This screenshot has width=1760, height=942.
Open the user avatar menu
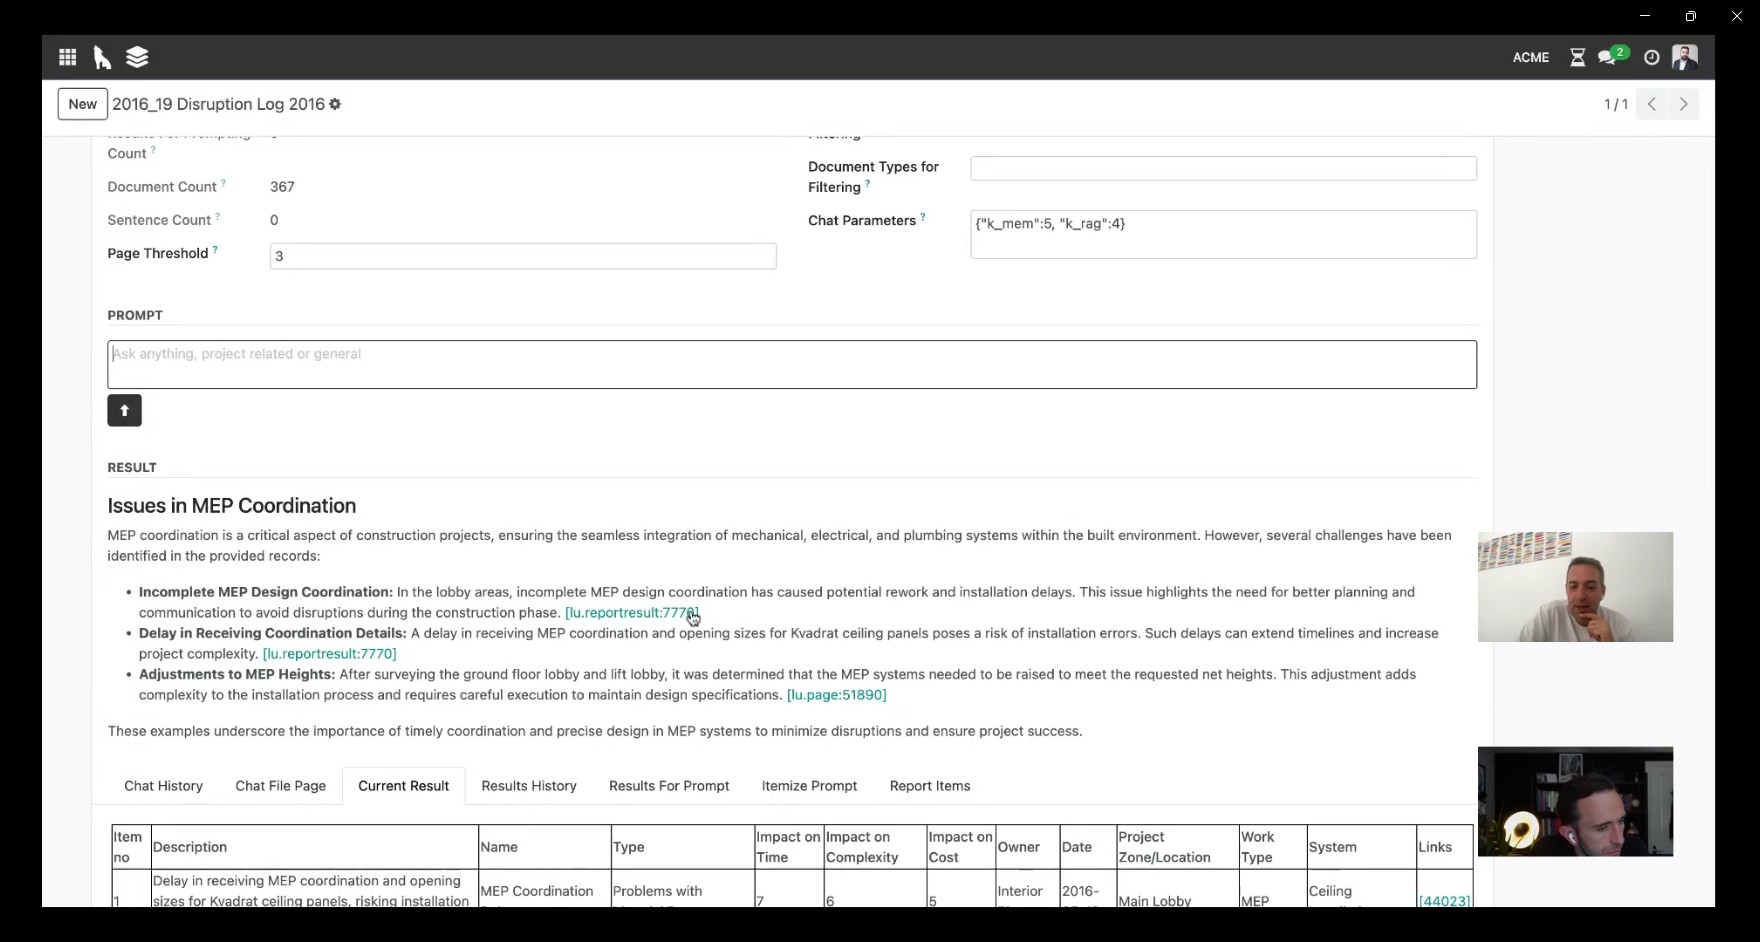1684,57
